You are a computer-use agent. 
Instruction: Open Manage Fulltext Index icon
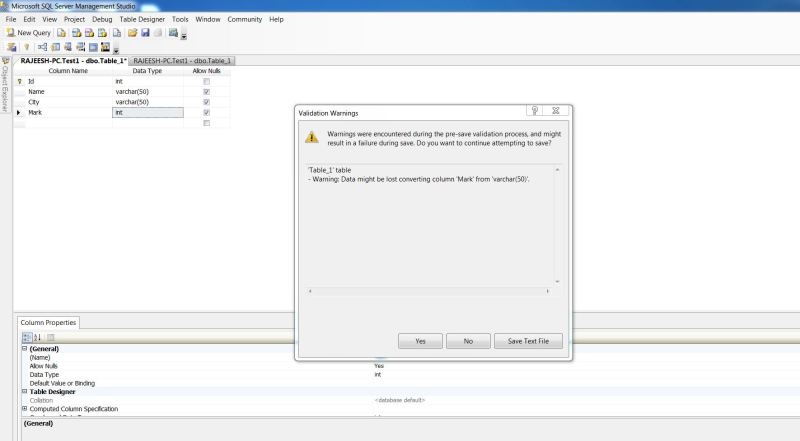(x=68, y=47)
